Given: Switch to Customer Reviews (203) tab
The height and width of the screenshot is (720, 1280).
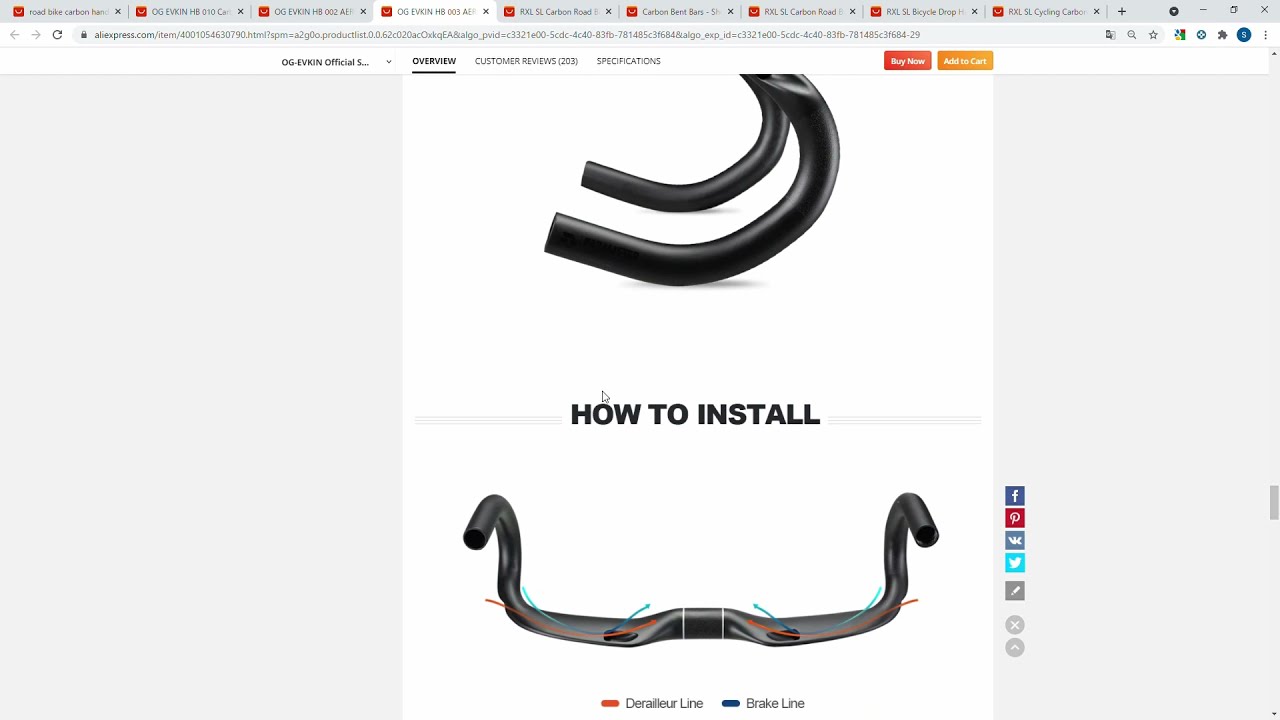Looking at the screenshot, I should click(x=526, y=61).
